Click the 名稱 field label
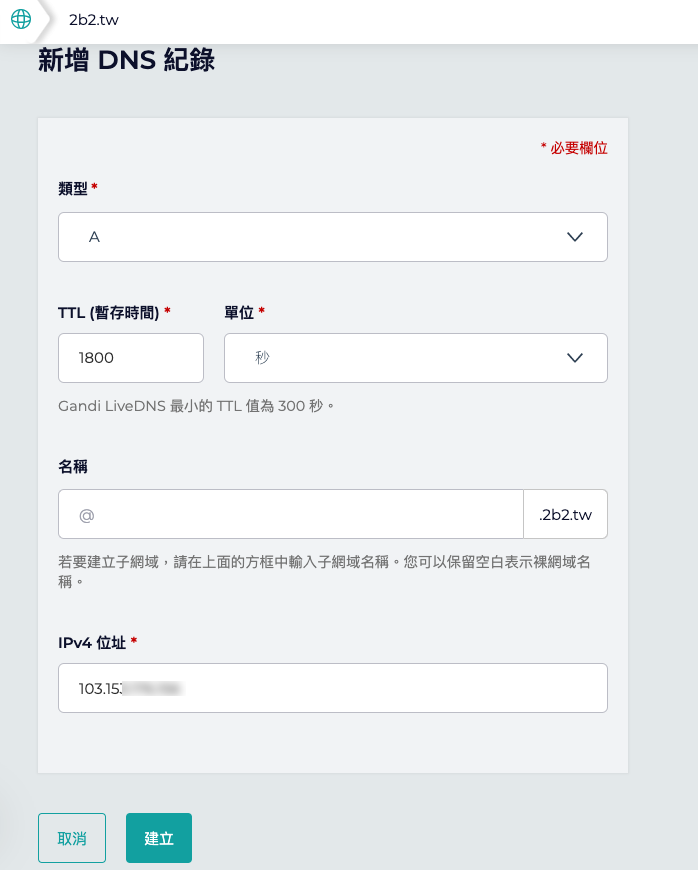 click(73, 467)
